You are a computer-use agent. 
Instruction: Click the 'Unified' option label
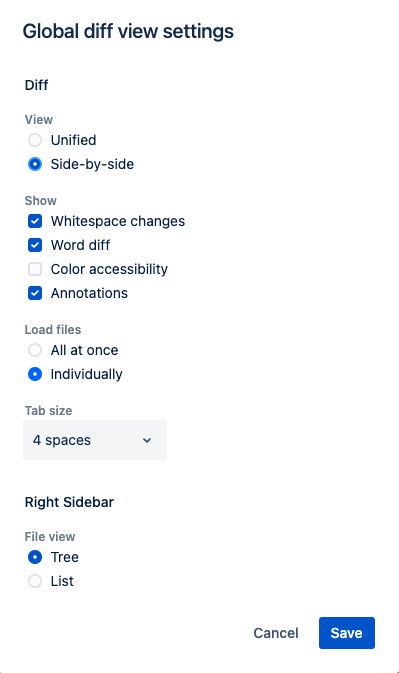click(73, 140)
